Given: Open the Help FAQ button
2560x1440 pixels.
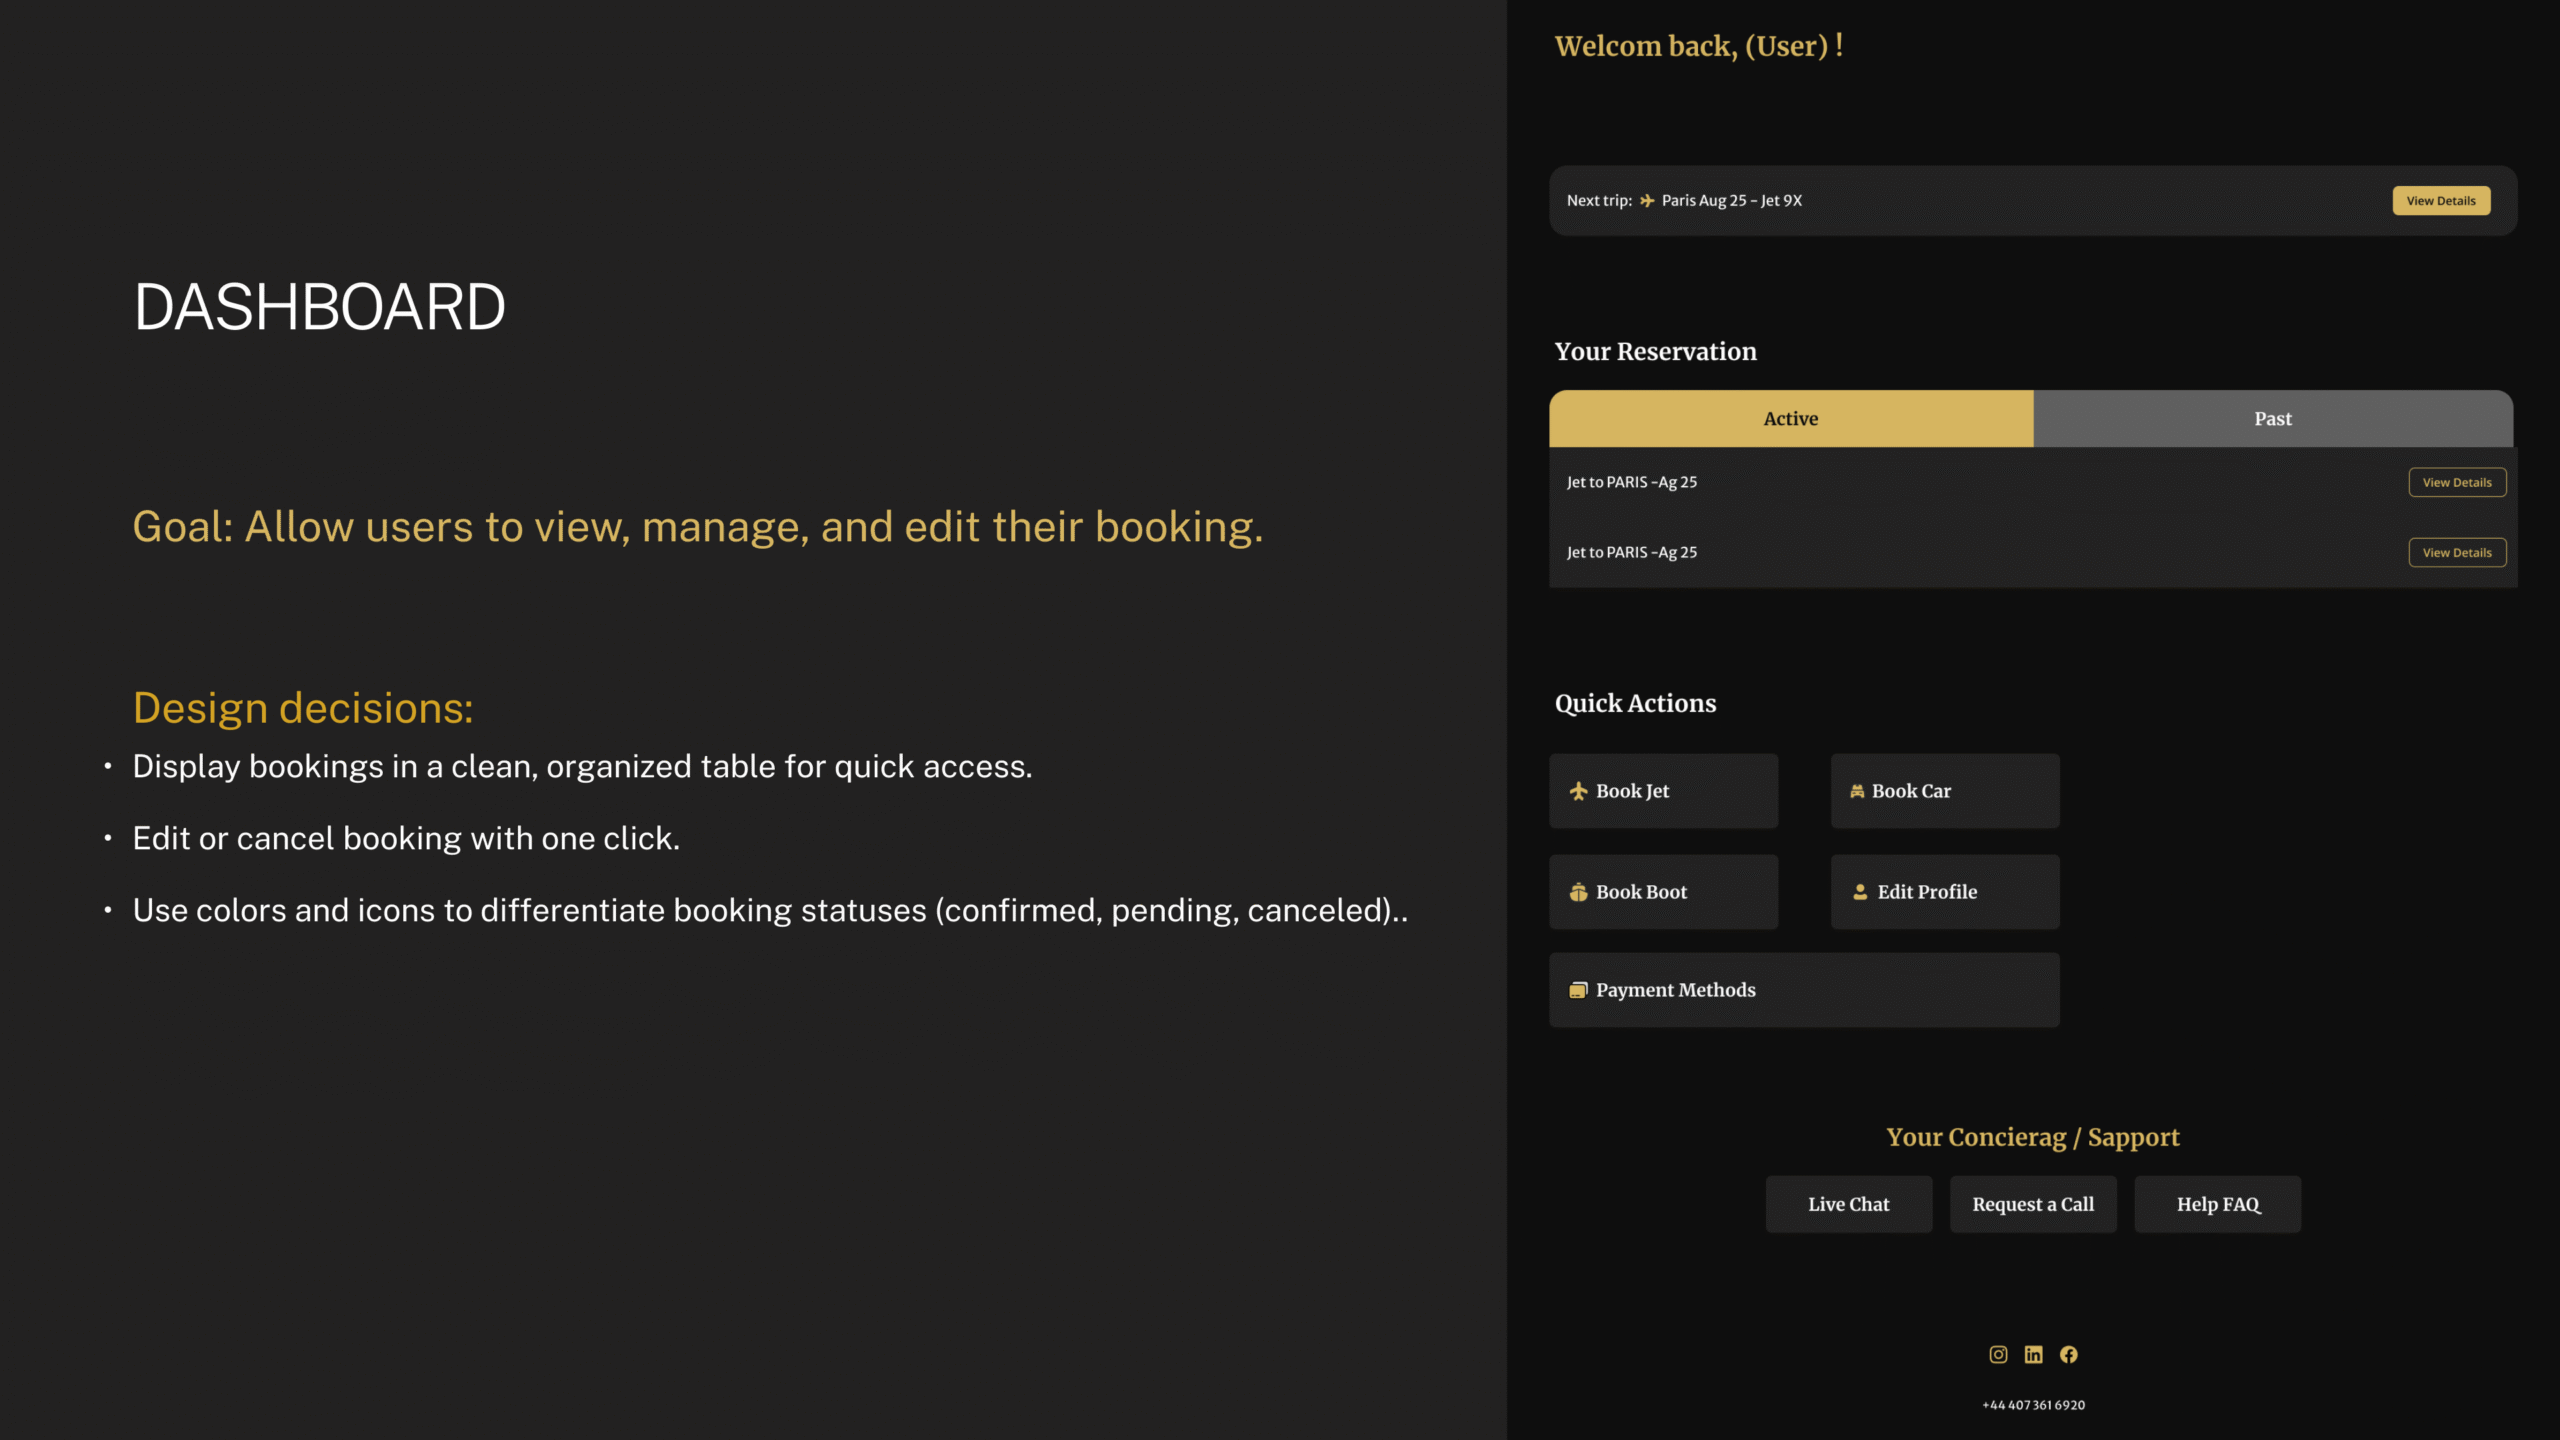Looking at the screenshot, I should pos(2217,1204).
